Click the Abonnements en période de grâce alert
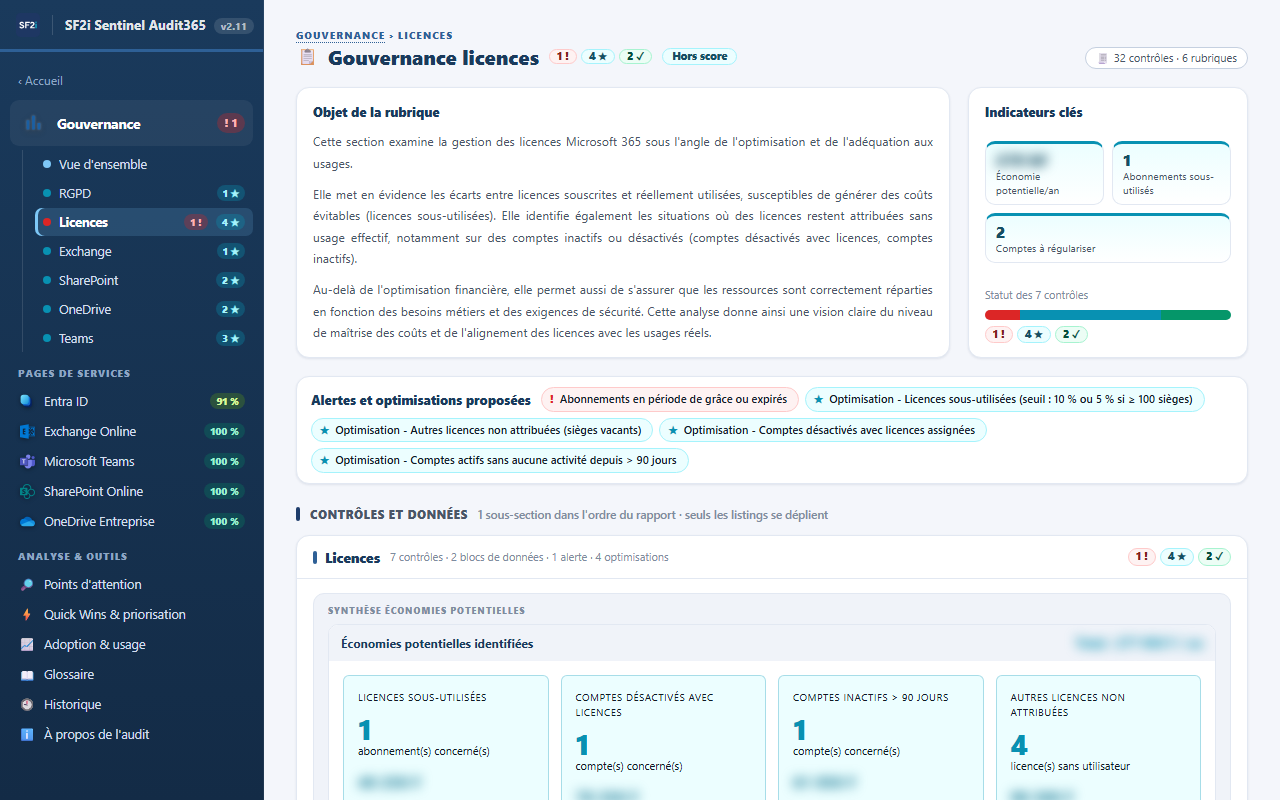Viewport: 1280px width, 800px height. tap(670, 399)
